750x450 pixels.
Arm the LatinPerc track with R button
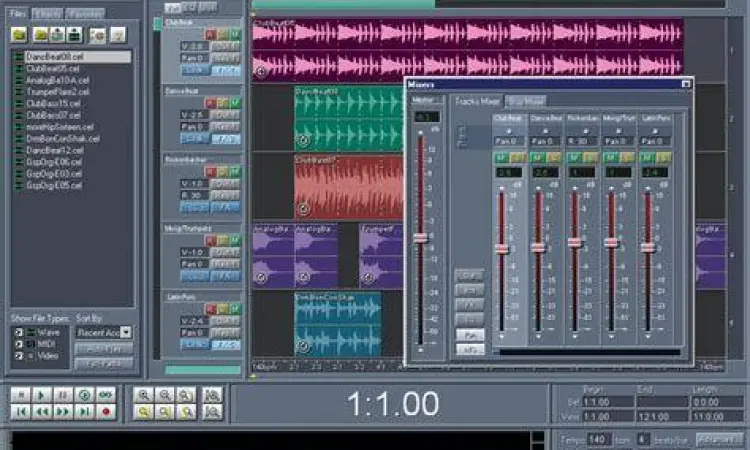210,308
